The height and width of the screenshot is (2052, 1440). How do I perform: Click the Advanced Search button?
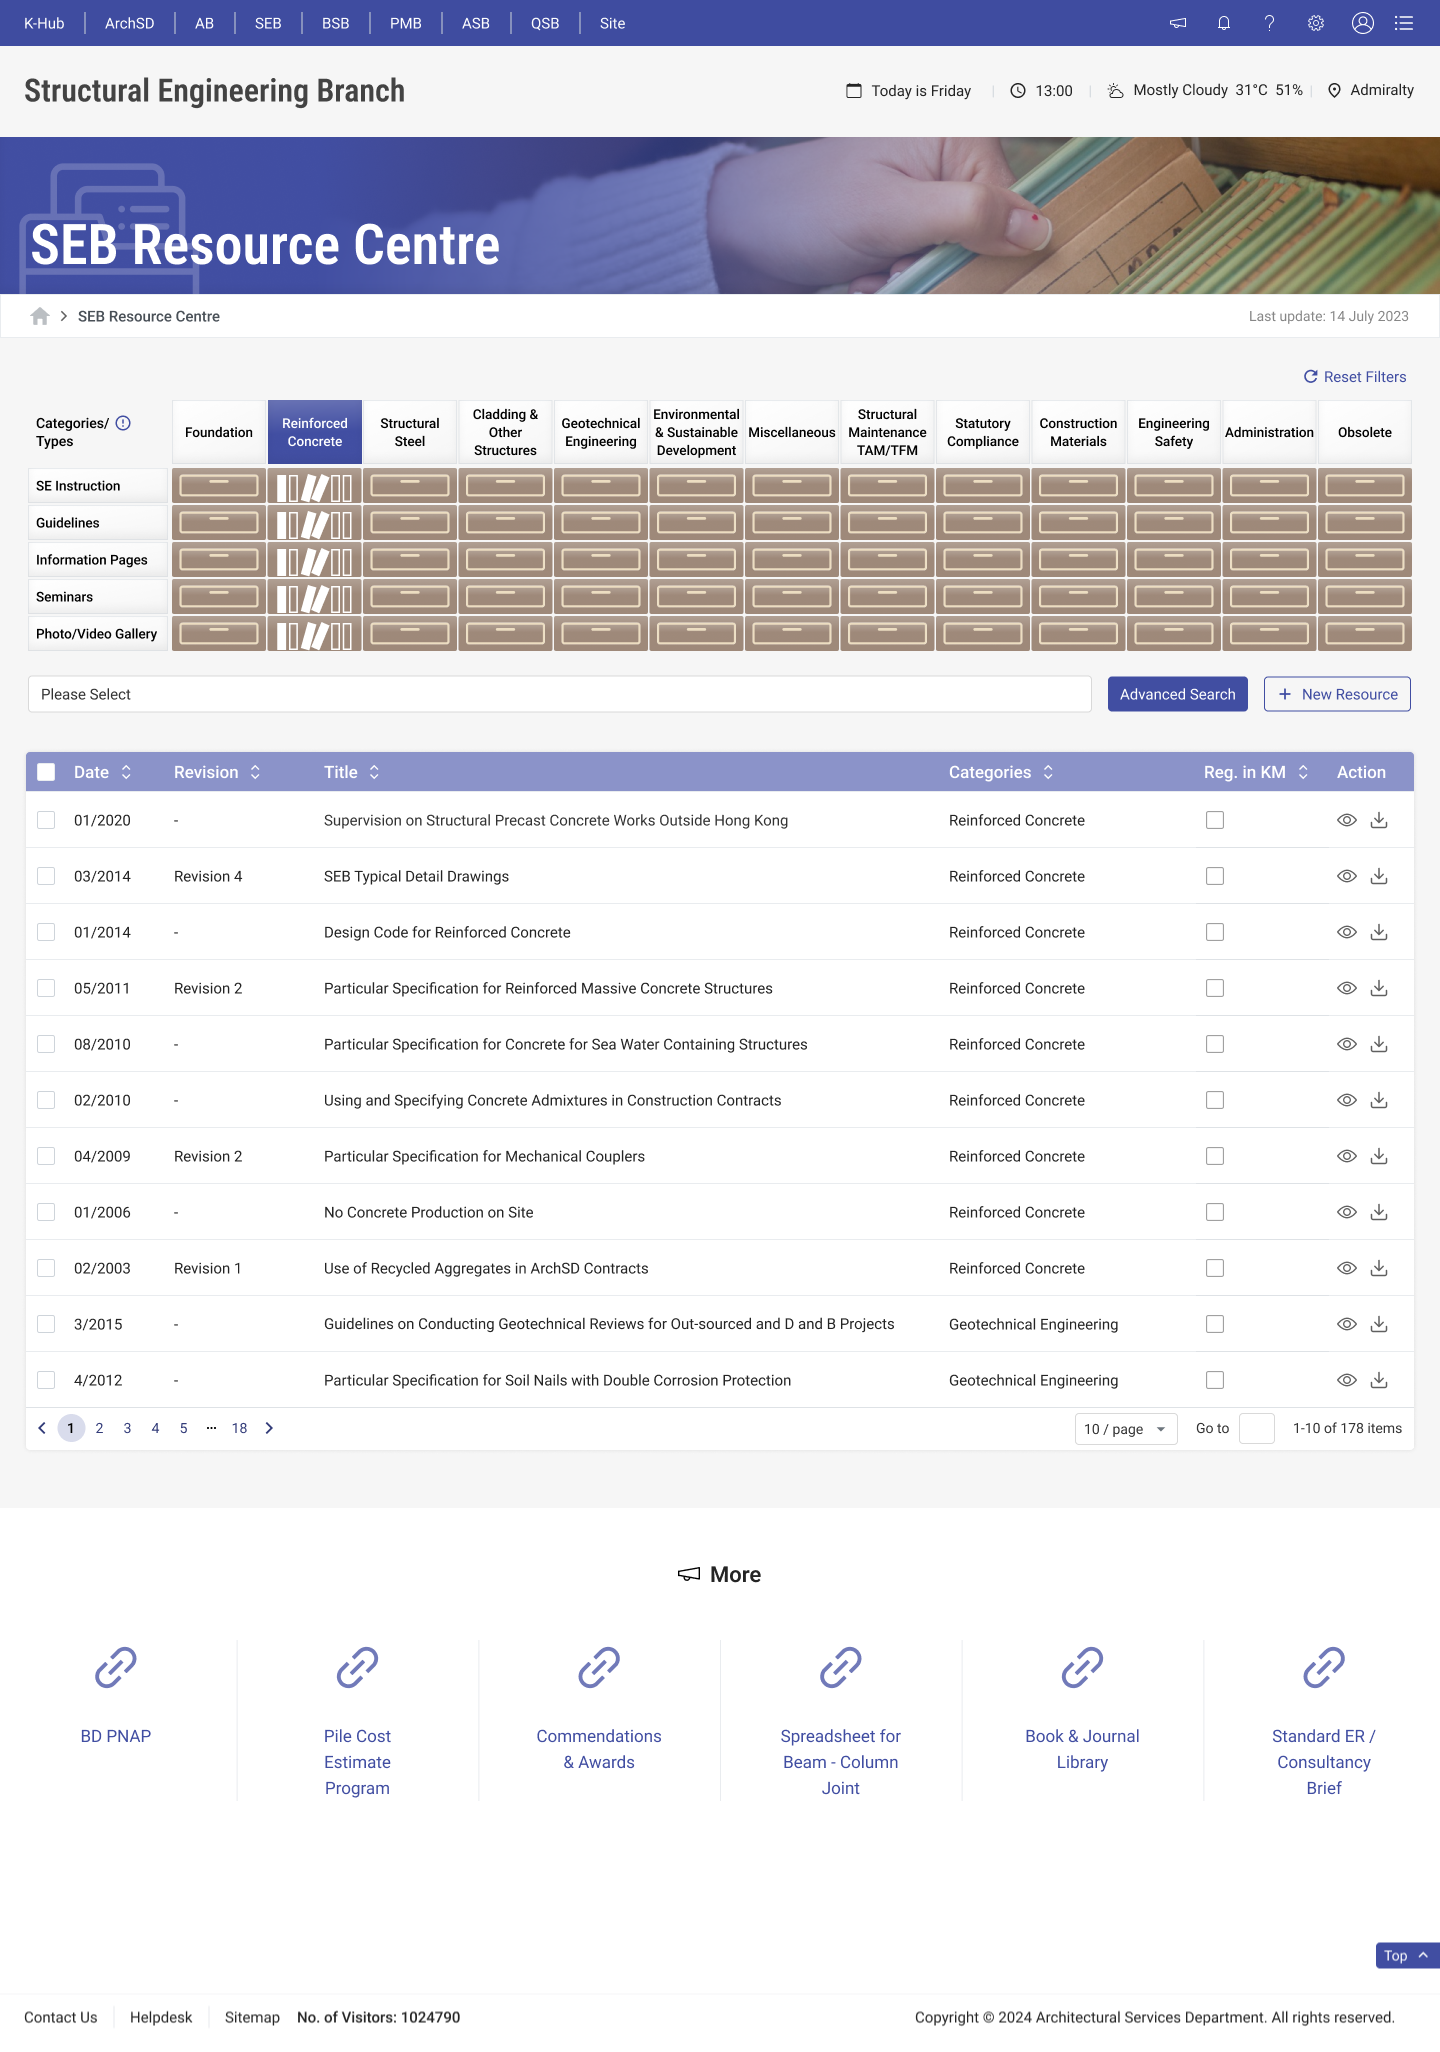pos(1177,694)
